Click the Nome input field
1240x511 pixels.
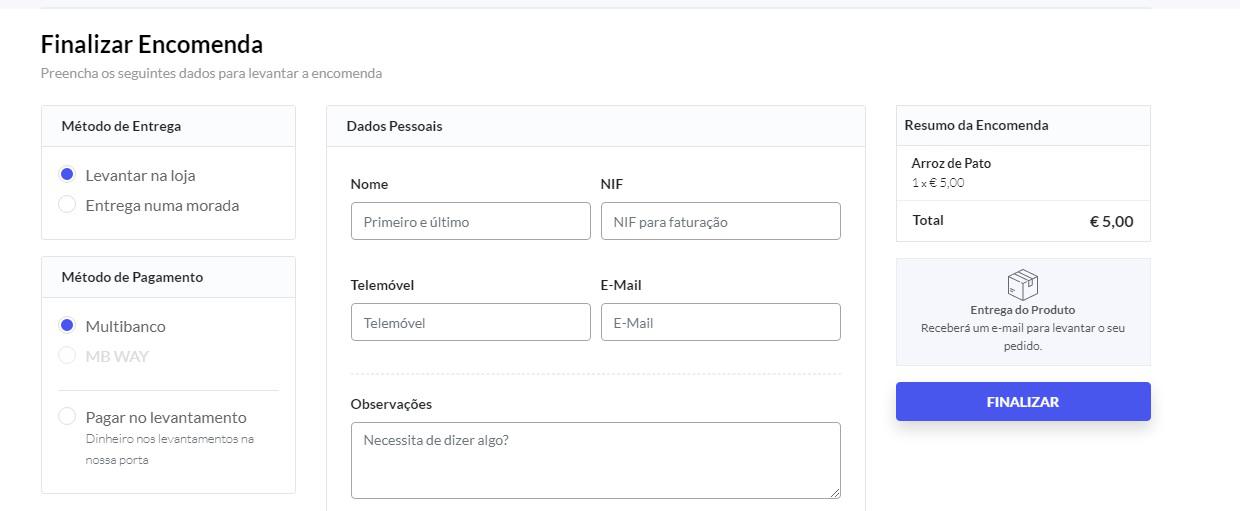(x=470, y=221)
